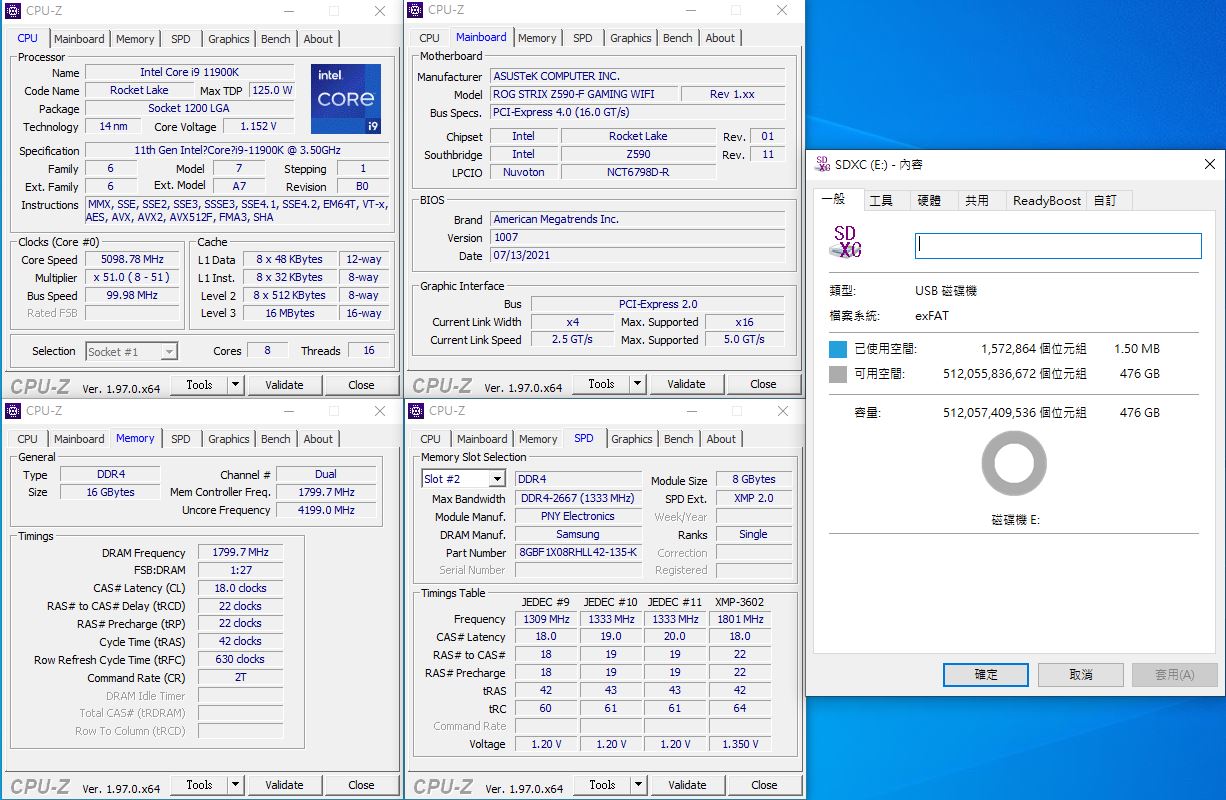This screenshot has height=800, width=1226.
Task: Select the Uncore Frequency 4199.0 MHz value
Action: click(x=326, y=510)
